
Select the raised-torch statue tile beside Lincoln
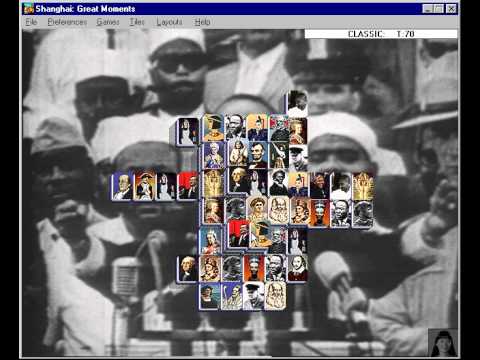(279, 155)
